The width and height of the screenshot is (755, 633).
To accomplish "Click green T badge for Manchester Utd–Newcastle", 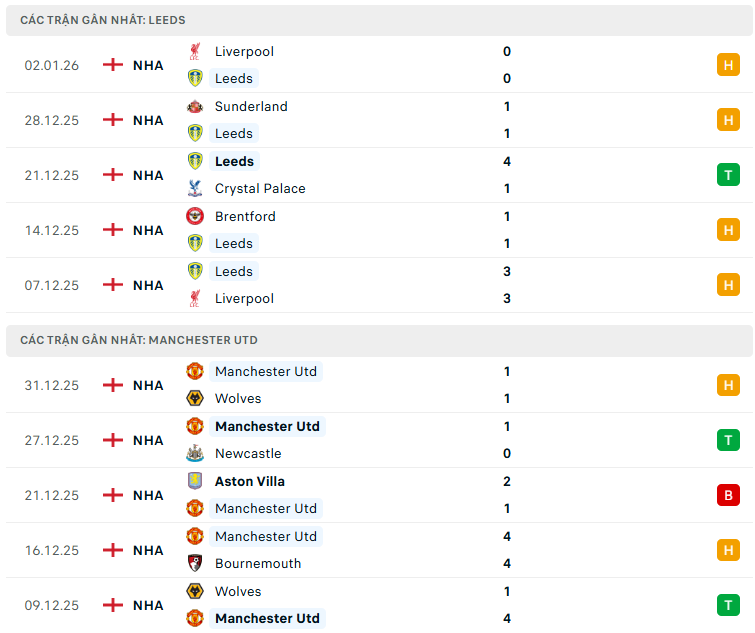I will pyautogui.click(x=728, y=440).
